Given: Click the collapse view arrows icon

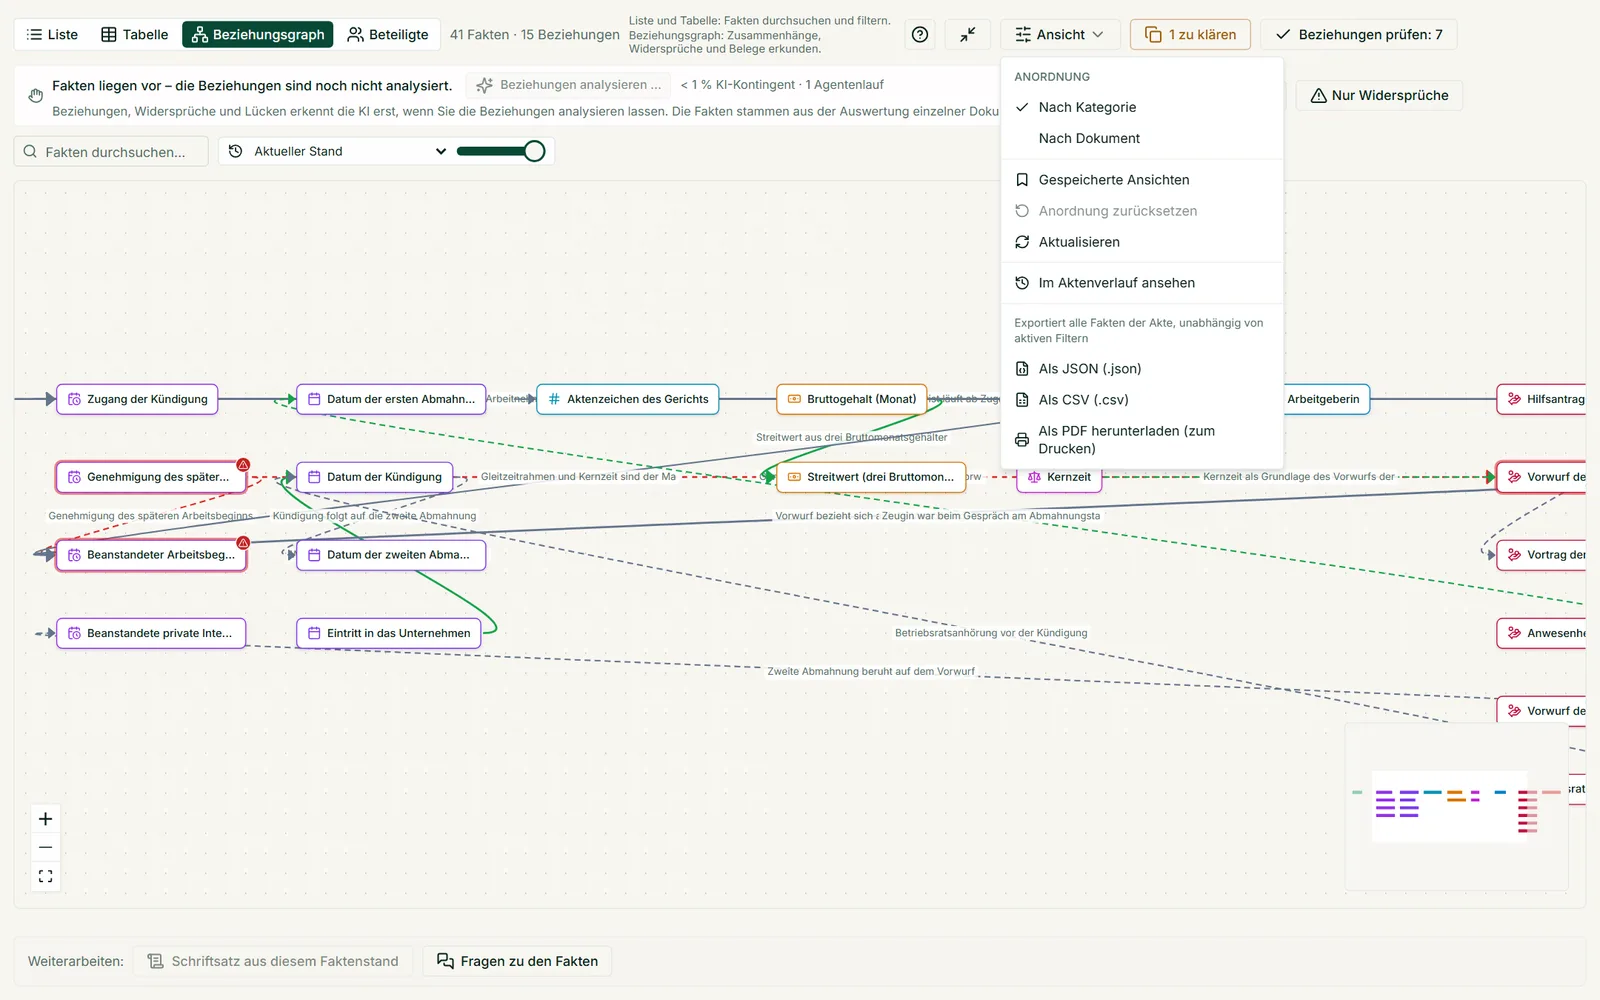Looking at the screenshot, I should click(x=967, y=34).
